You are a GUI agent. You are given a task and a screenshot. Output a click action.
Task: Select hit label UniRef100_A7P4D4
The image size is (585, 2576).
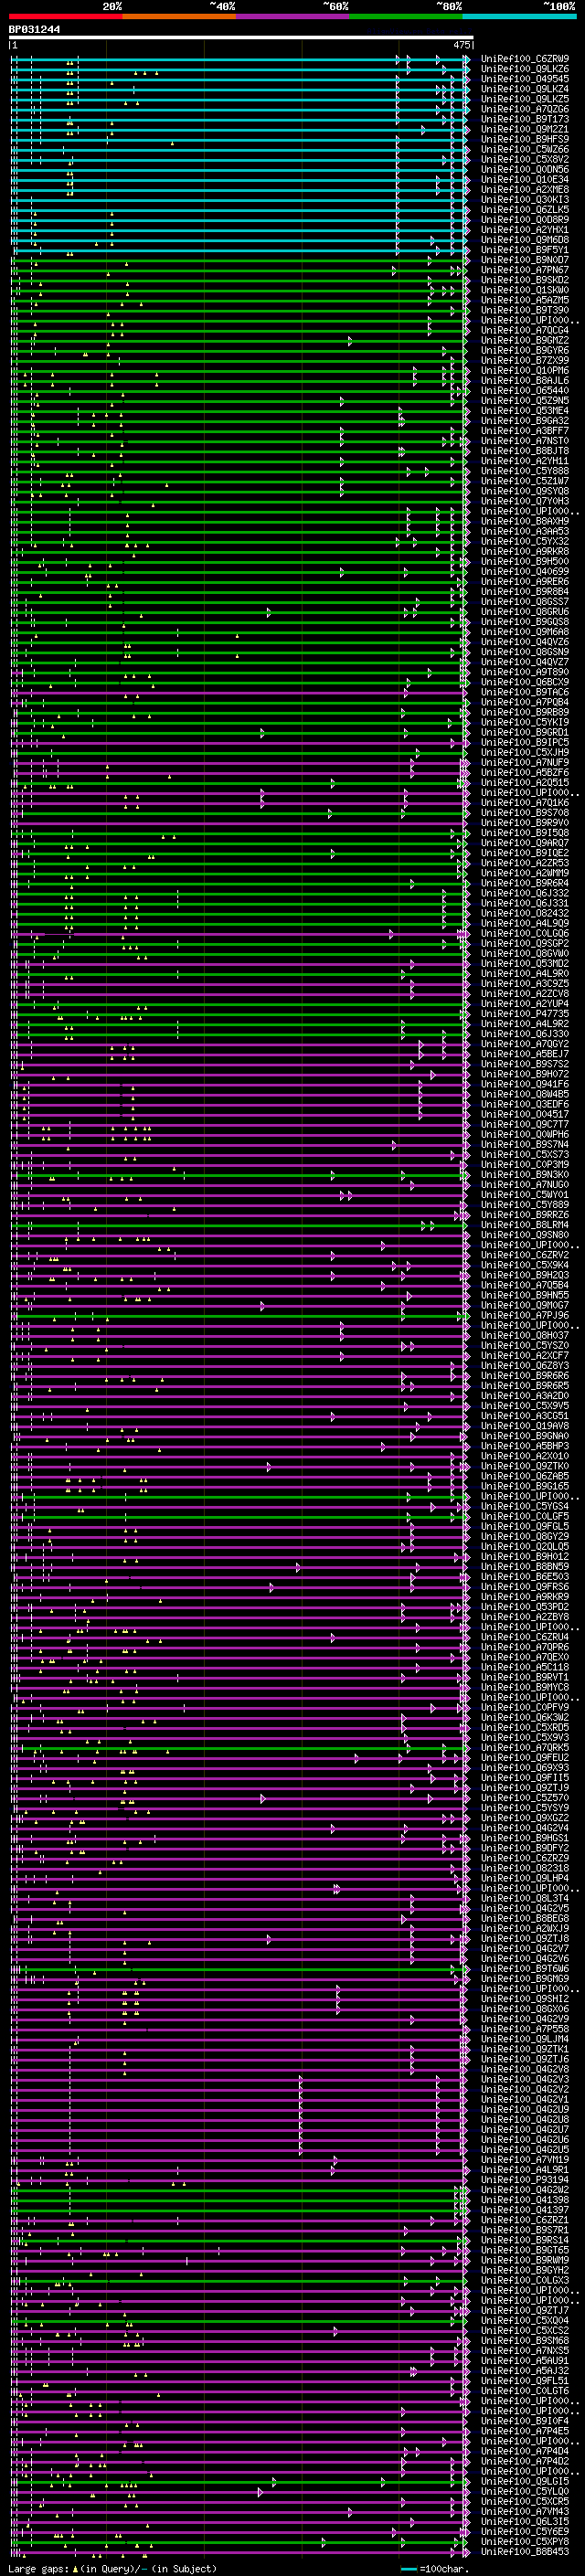pos(525,2451)
